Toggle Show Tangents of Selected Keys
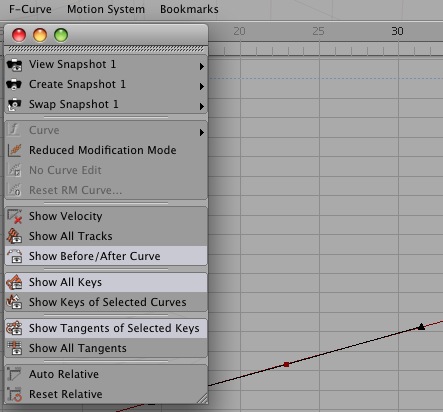 click(106, 328)
